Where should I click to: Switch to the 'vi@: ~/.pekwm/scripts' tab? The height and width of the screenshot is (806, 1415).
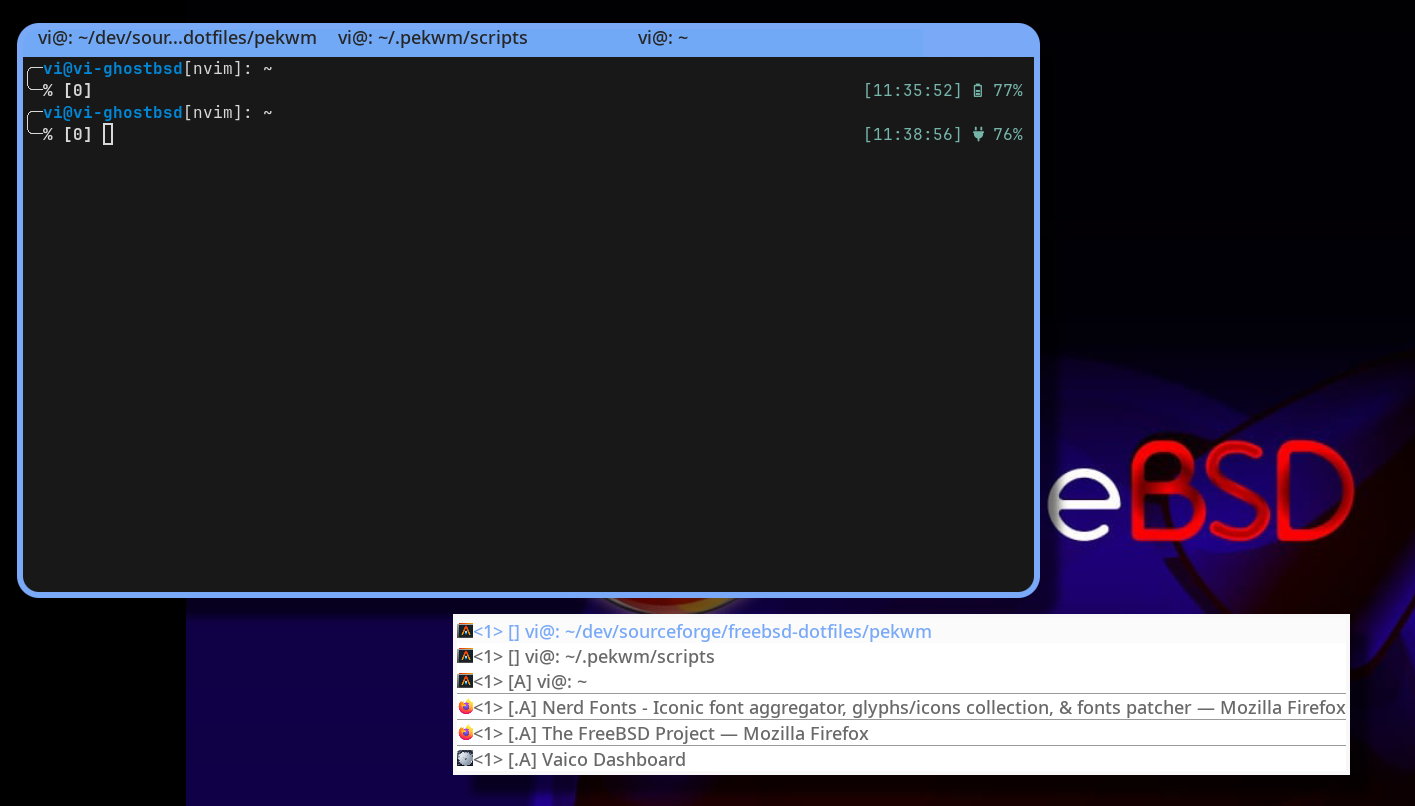pyautogui.click(x=432, y=39)
